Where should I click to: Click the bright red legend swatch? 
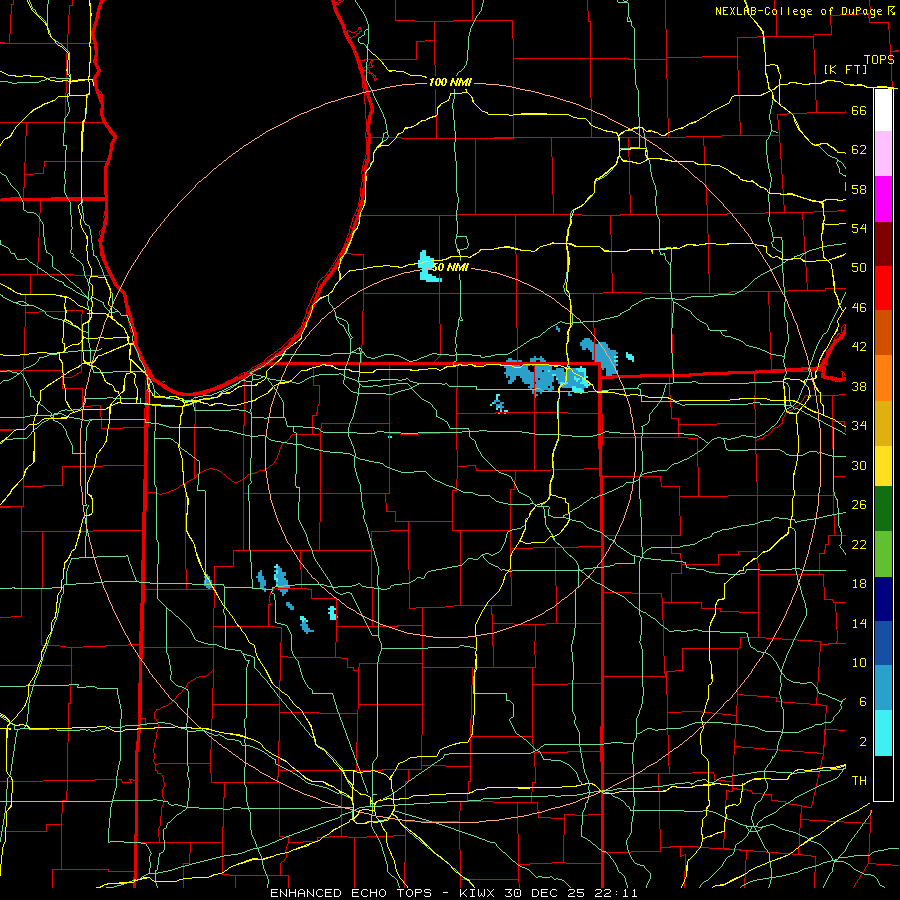tap(883, 288)
